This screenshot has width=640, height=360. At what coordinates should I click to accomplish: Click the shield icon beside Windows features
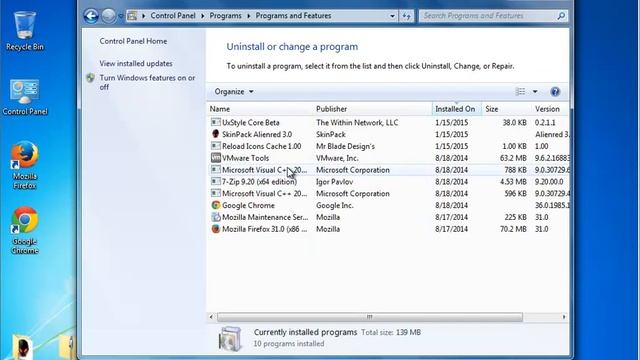[x=91, y=78]
